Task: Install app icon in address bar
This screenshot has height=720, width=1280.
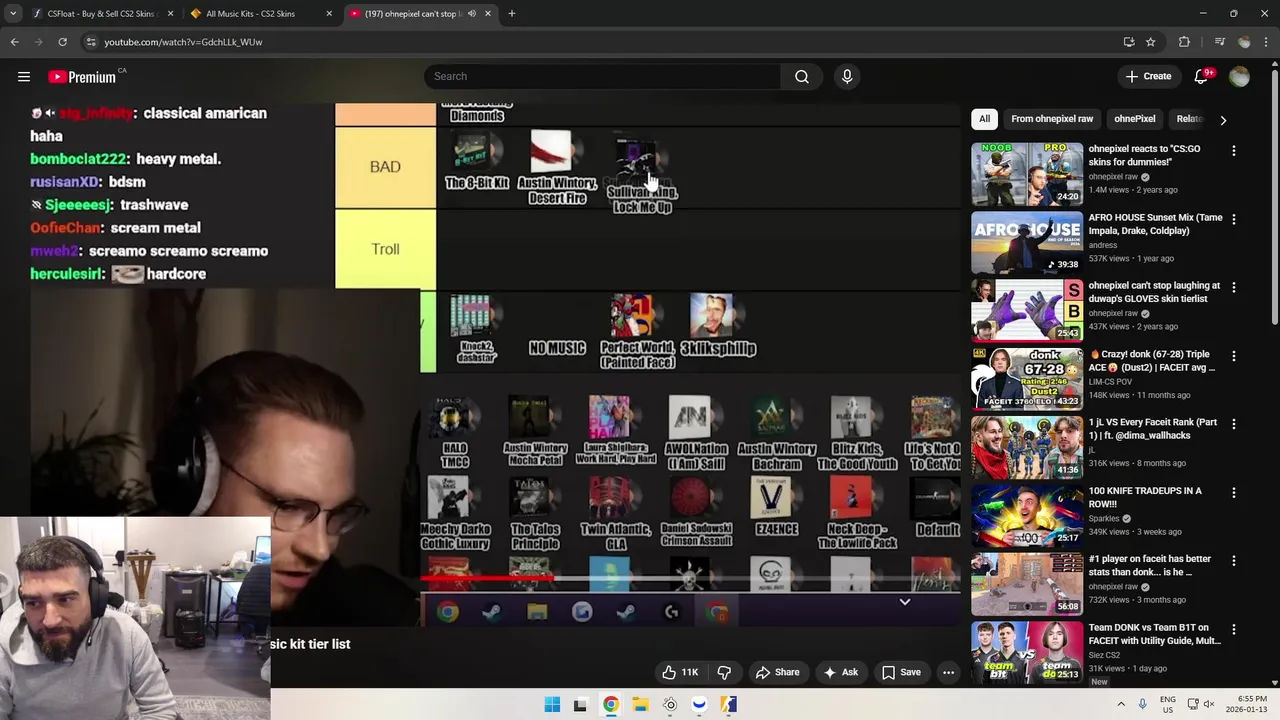Action: coord(1129,42)
